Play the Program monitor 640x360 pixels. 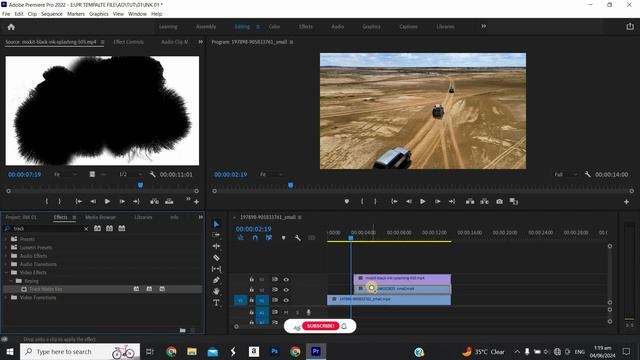click(422, 202)
